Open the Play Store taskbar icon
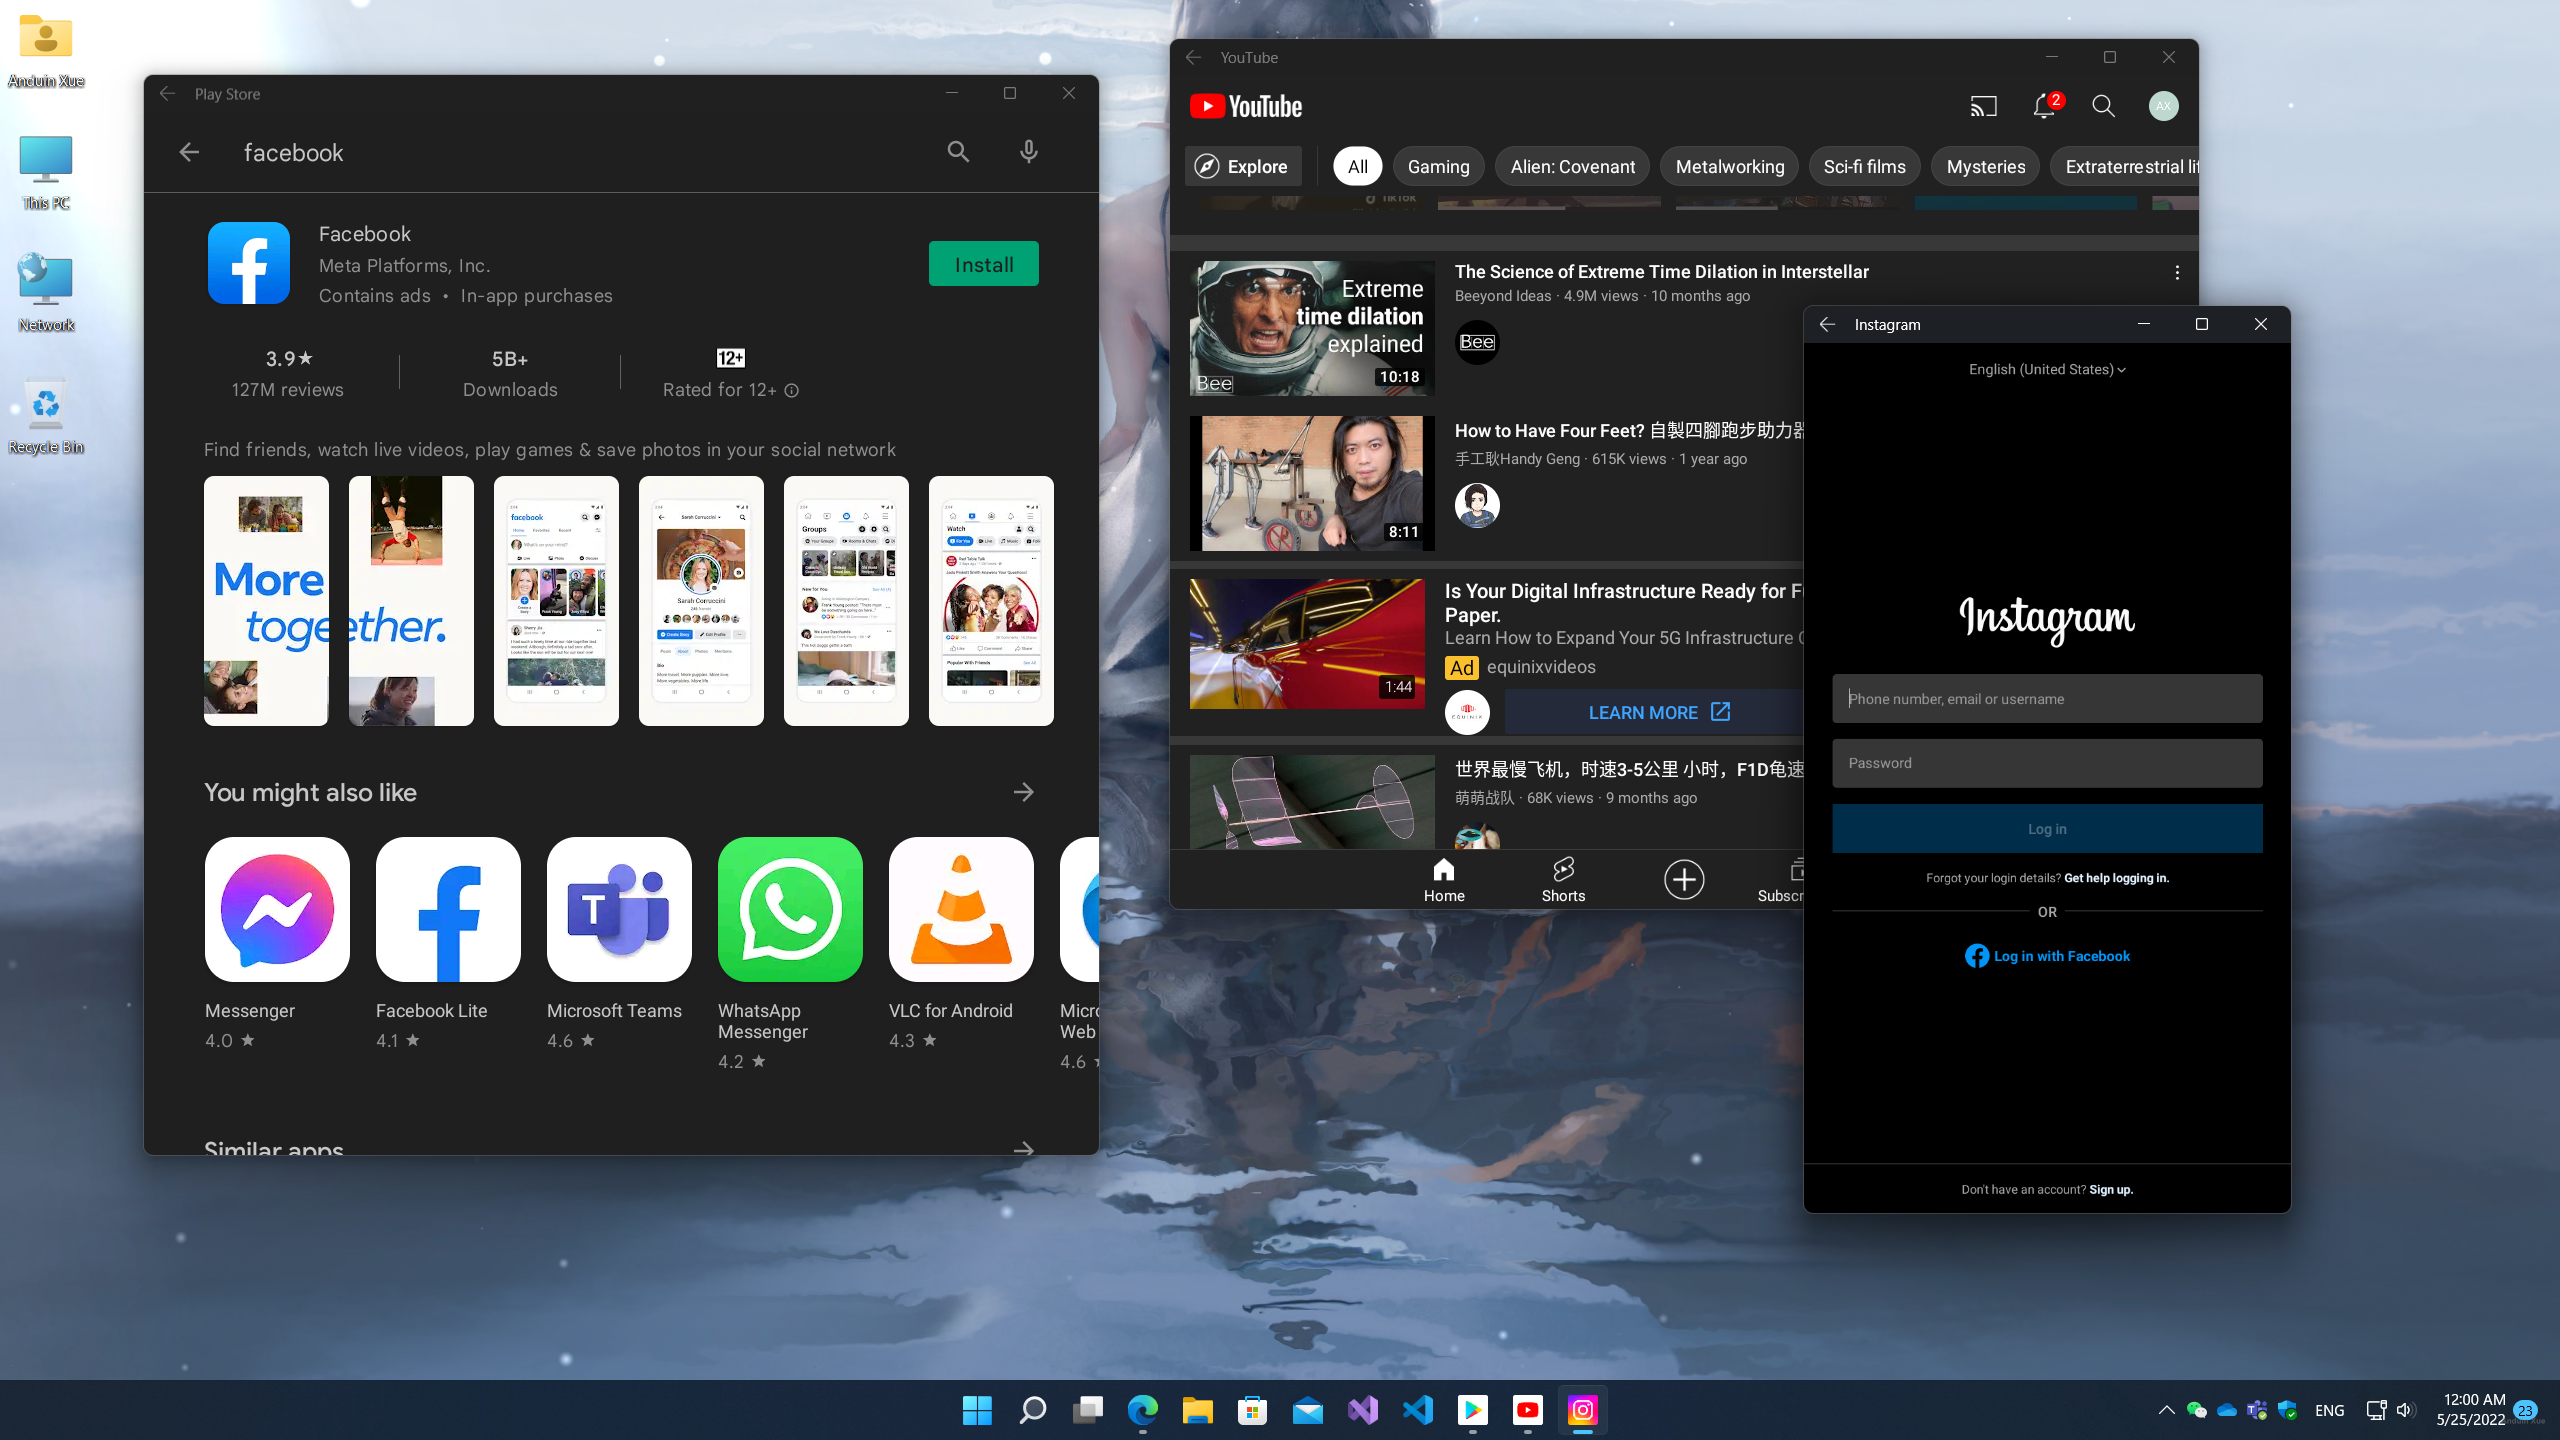Viewport: 2560px width, 1440px height. click(x=1472, y=1410)
